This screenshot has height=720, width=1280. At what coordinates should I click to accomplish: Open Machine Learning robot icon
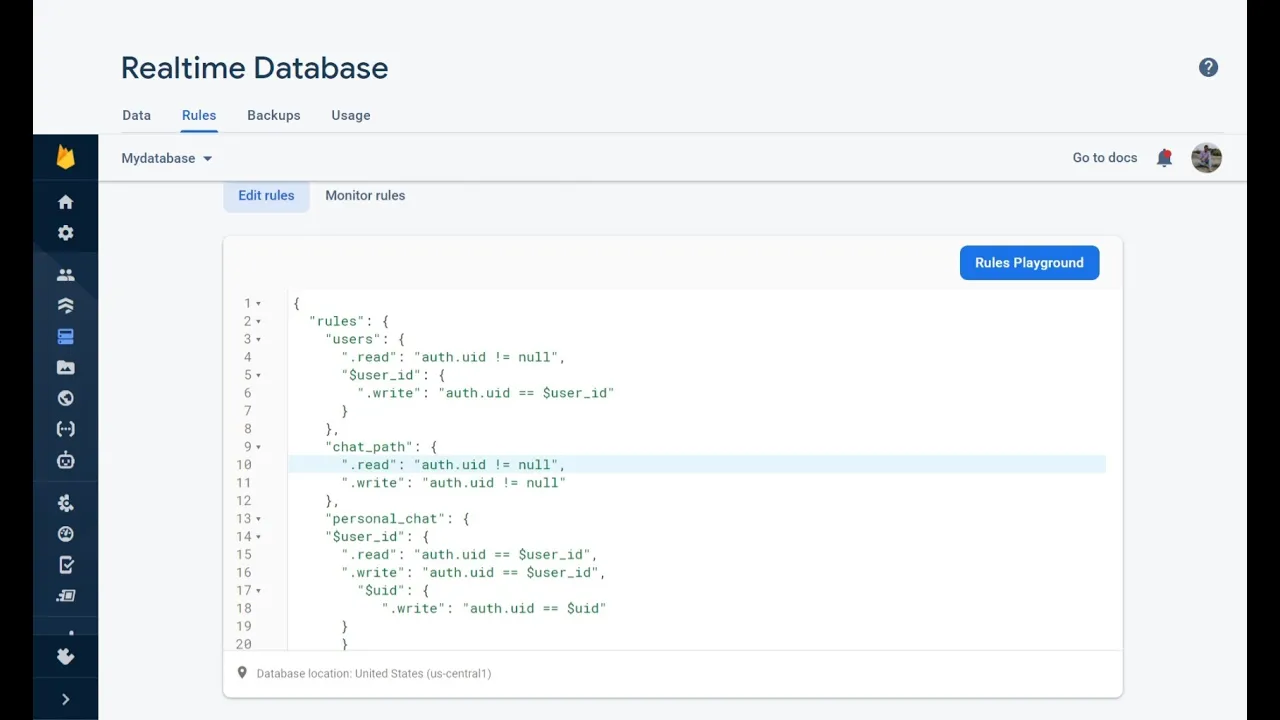tap(66, 461)
